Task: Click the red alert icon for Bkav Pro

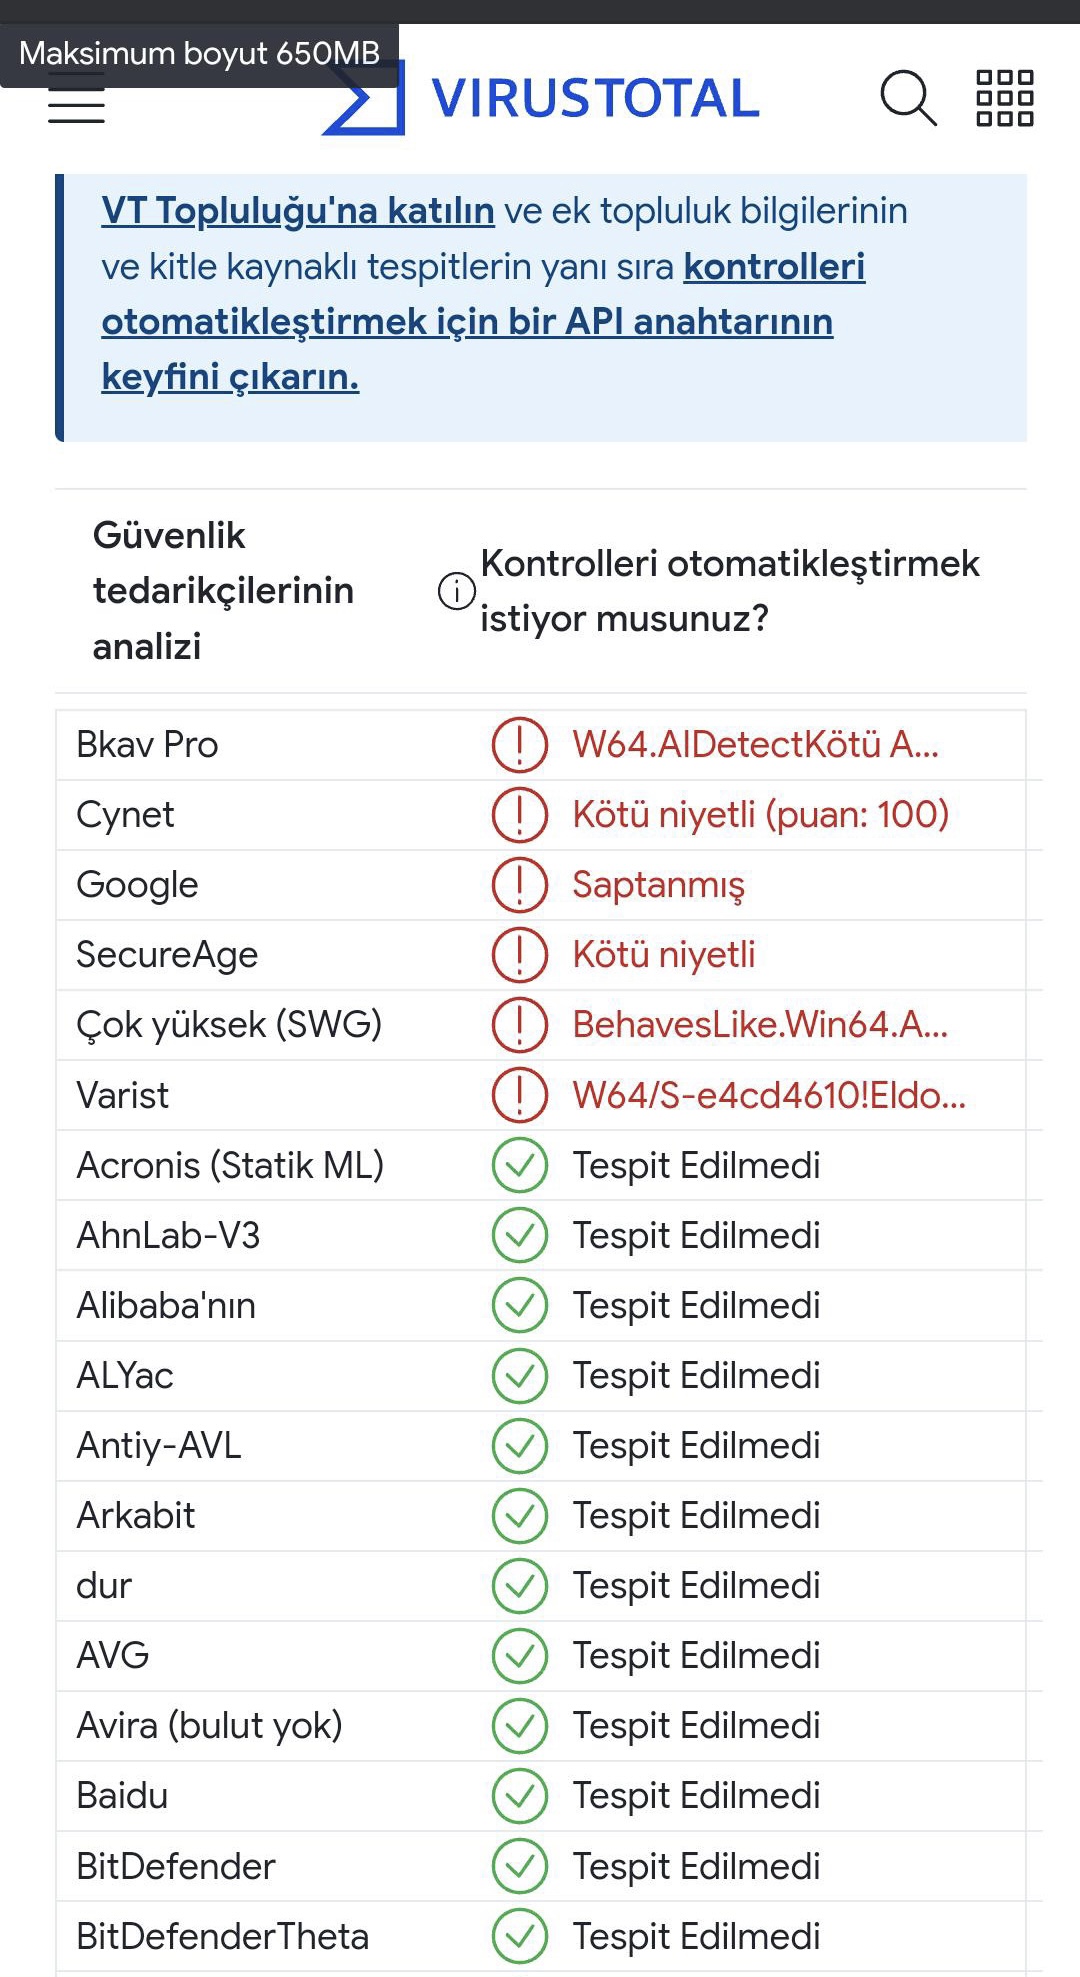Action: tap(520, 745)
